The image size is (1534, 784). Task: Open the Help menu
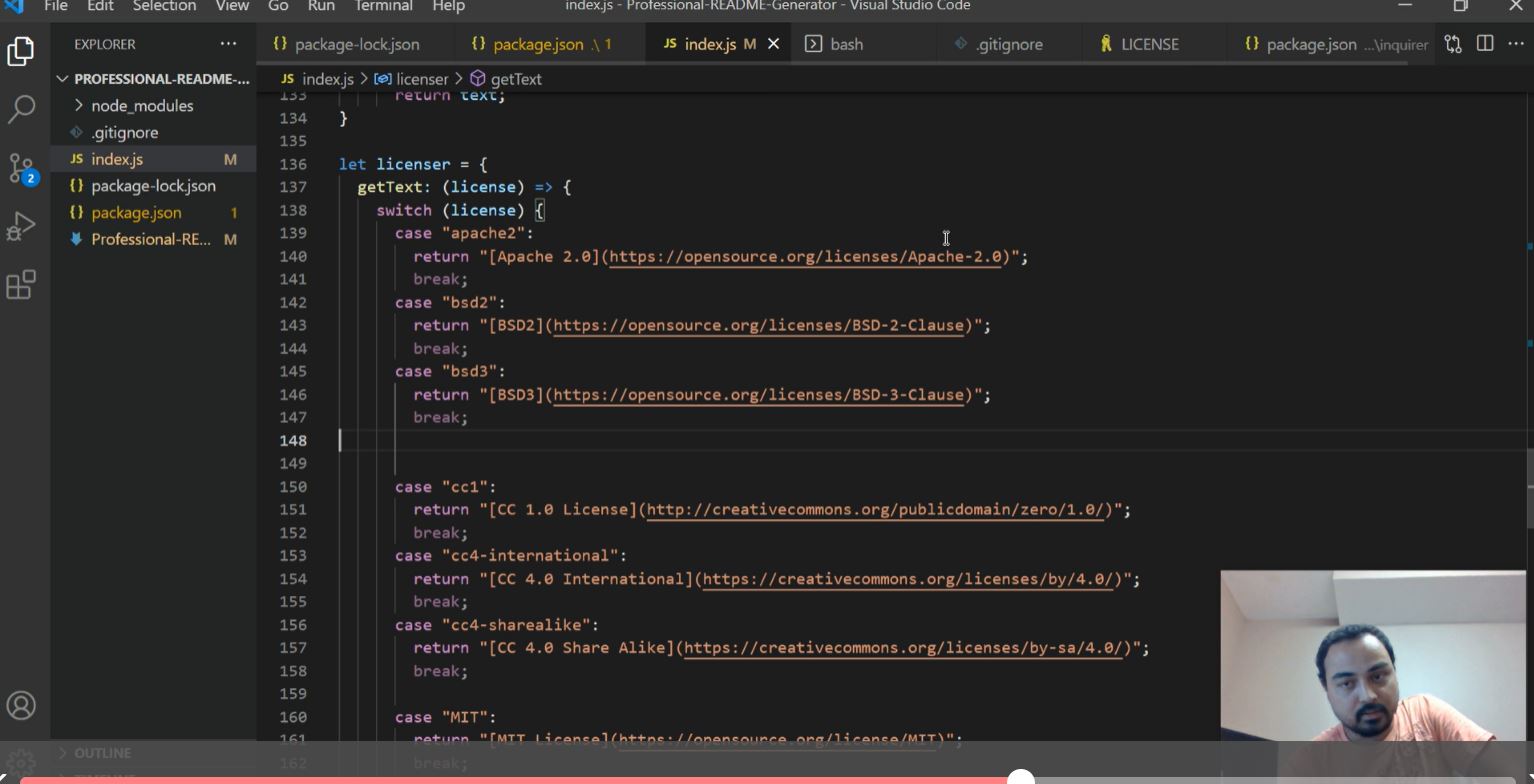(448, 6)
